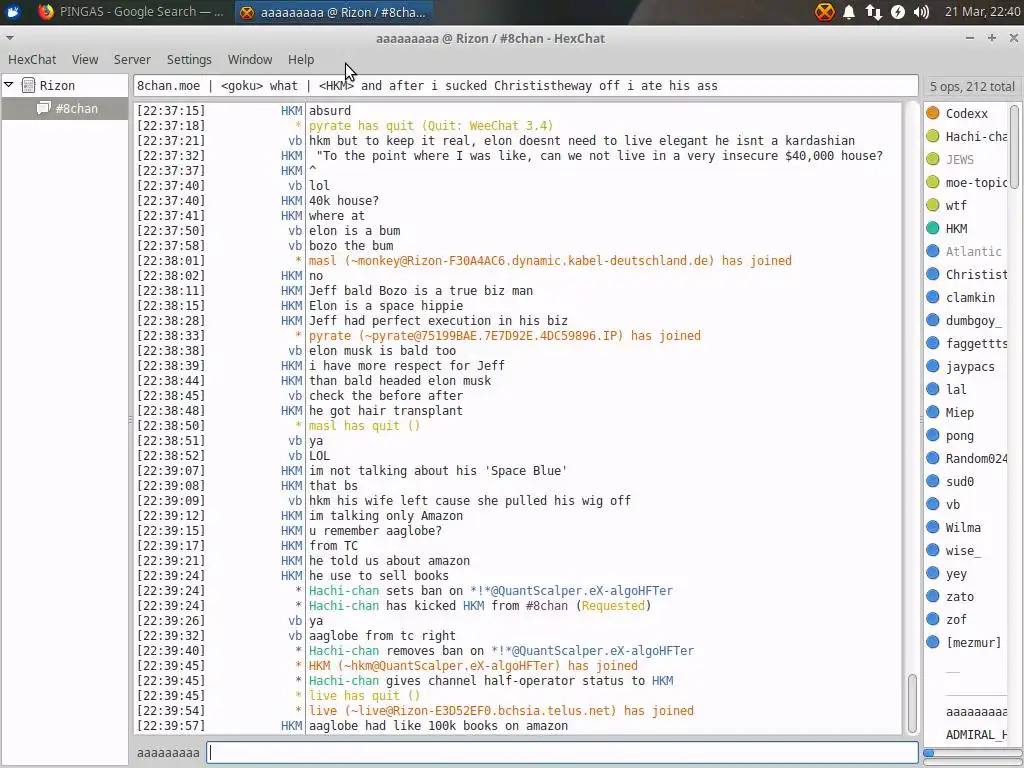Open the Window menu

pyautogui.click(x=249, y=59)
